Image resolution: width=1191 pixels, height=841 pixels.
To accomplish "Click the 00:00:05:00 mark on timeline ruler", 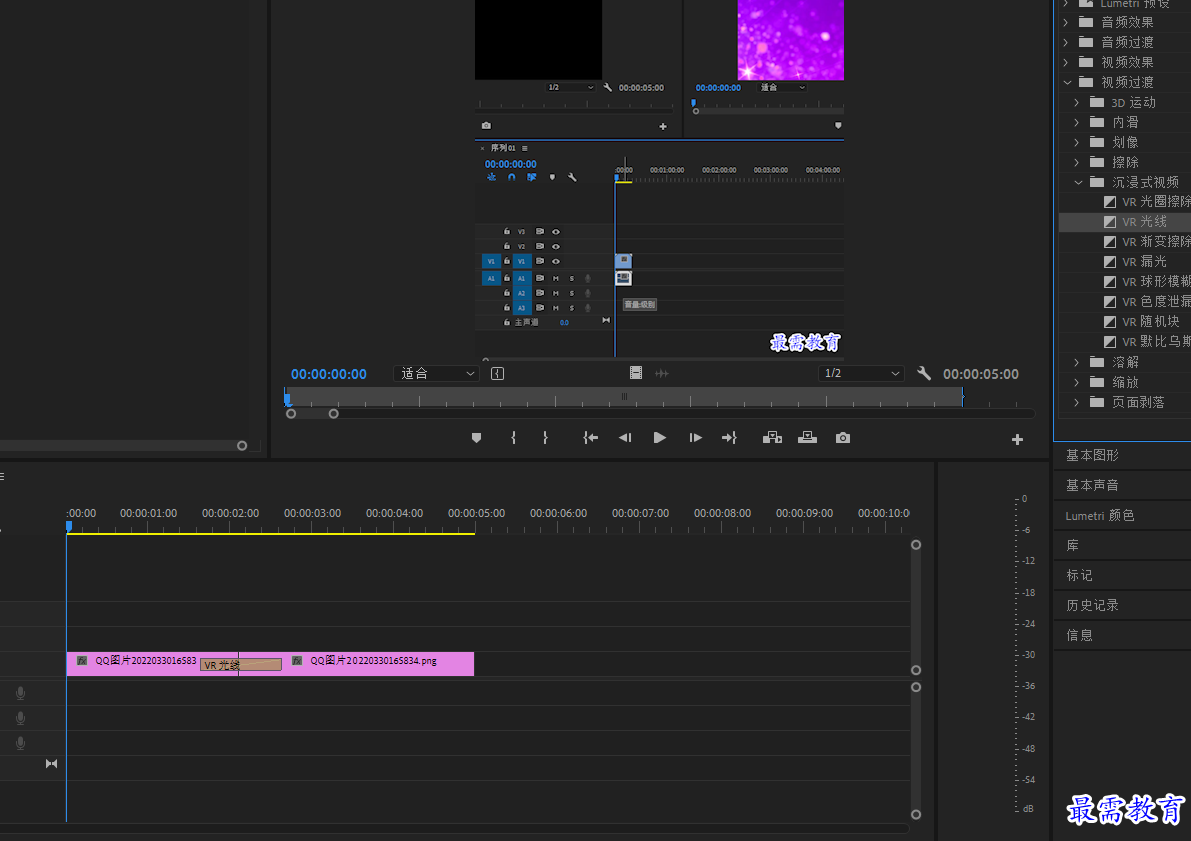I will [x=476, y=513].
